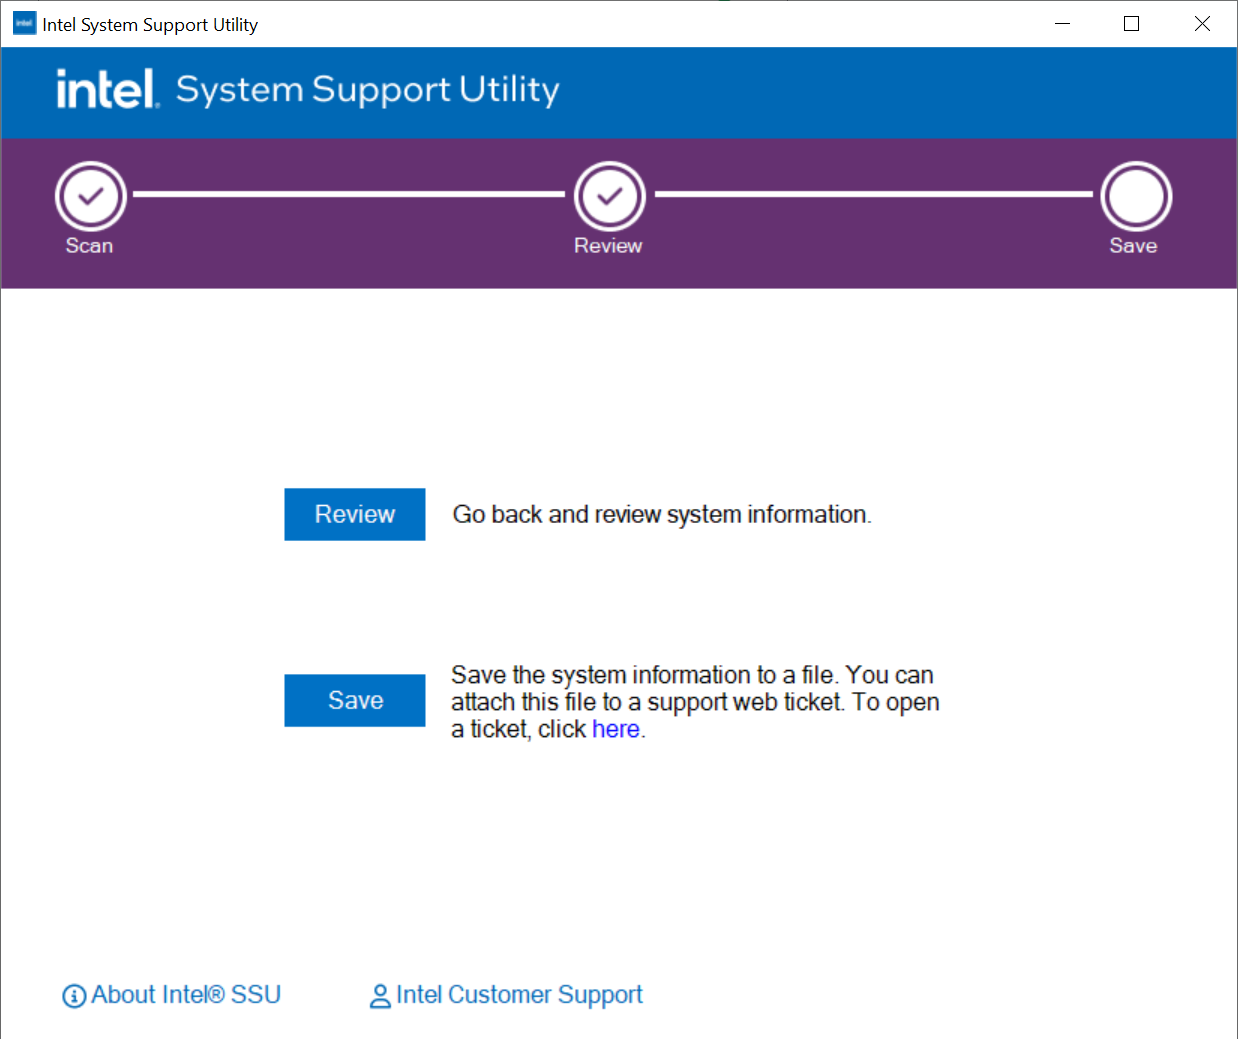1238x1039 pixels.
Task: Click 'Go back and review system information.' text
Action: click(662, 514)
